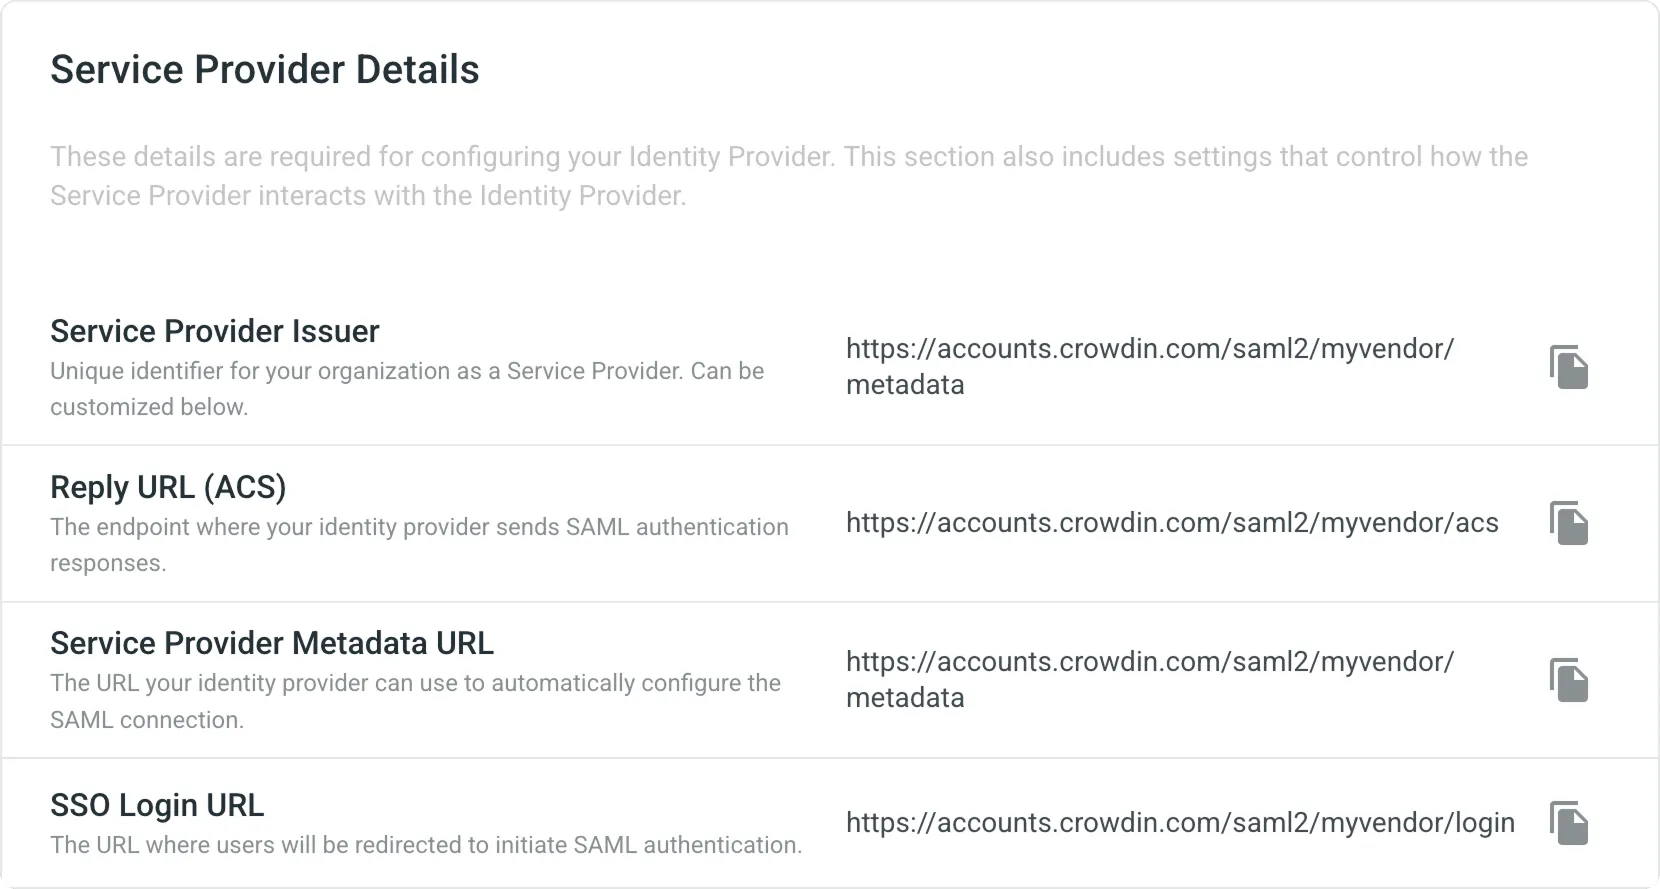Image resolution: width=1660 pixels, height=889 pixels.
Task: Click the Service Provider Details heading
Action: (x=264, y=68)
